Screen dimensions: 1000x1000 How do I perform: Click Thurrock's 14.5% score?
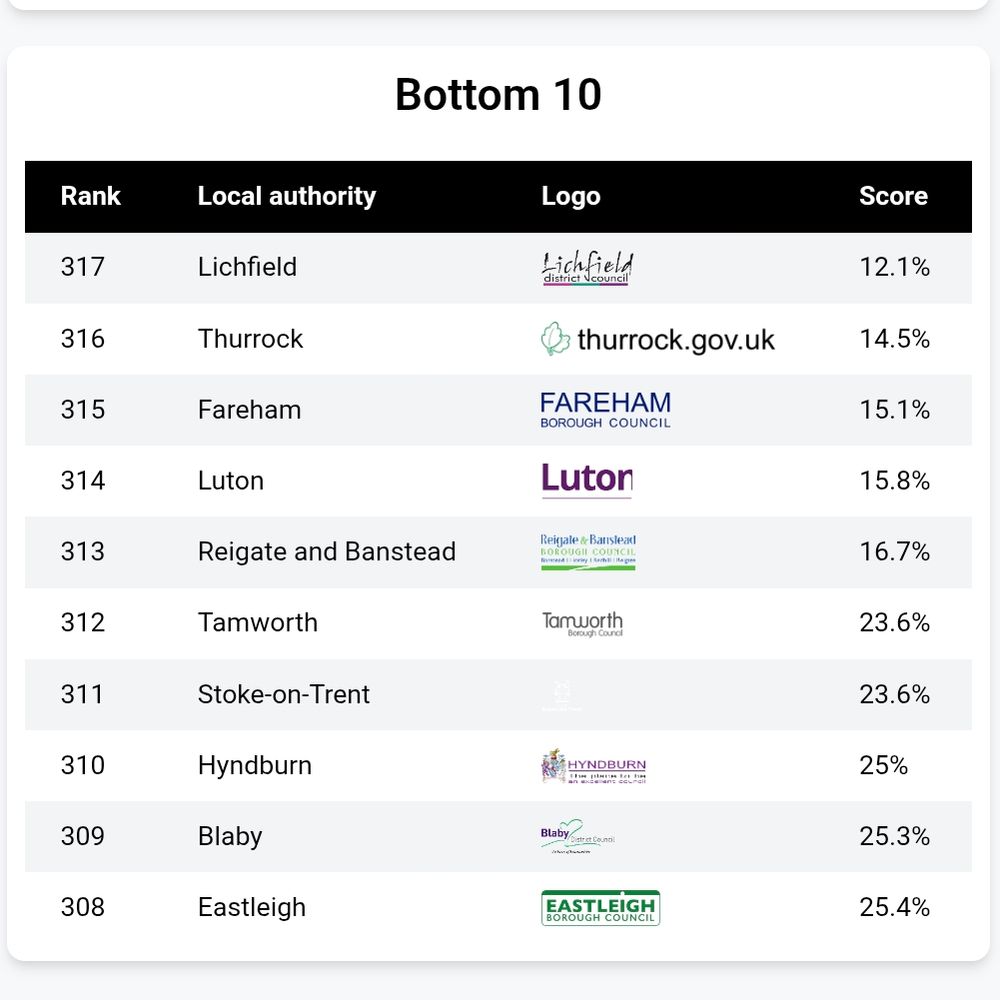coord(894,339)
